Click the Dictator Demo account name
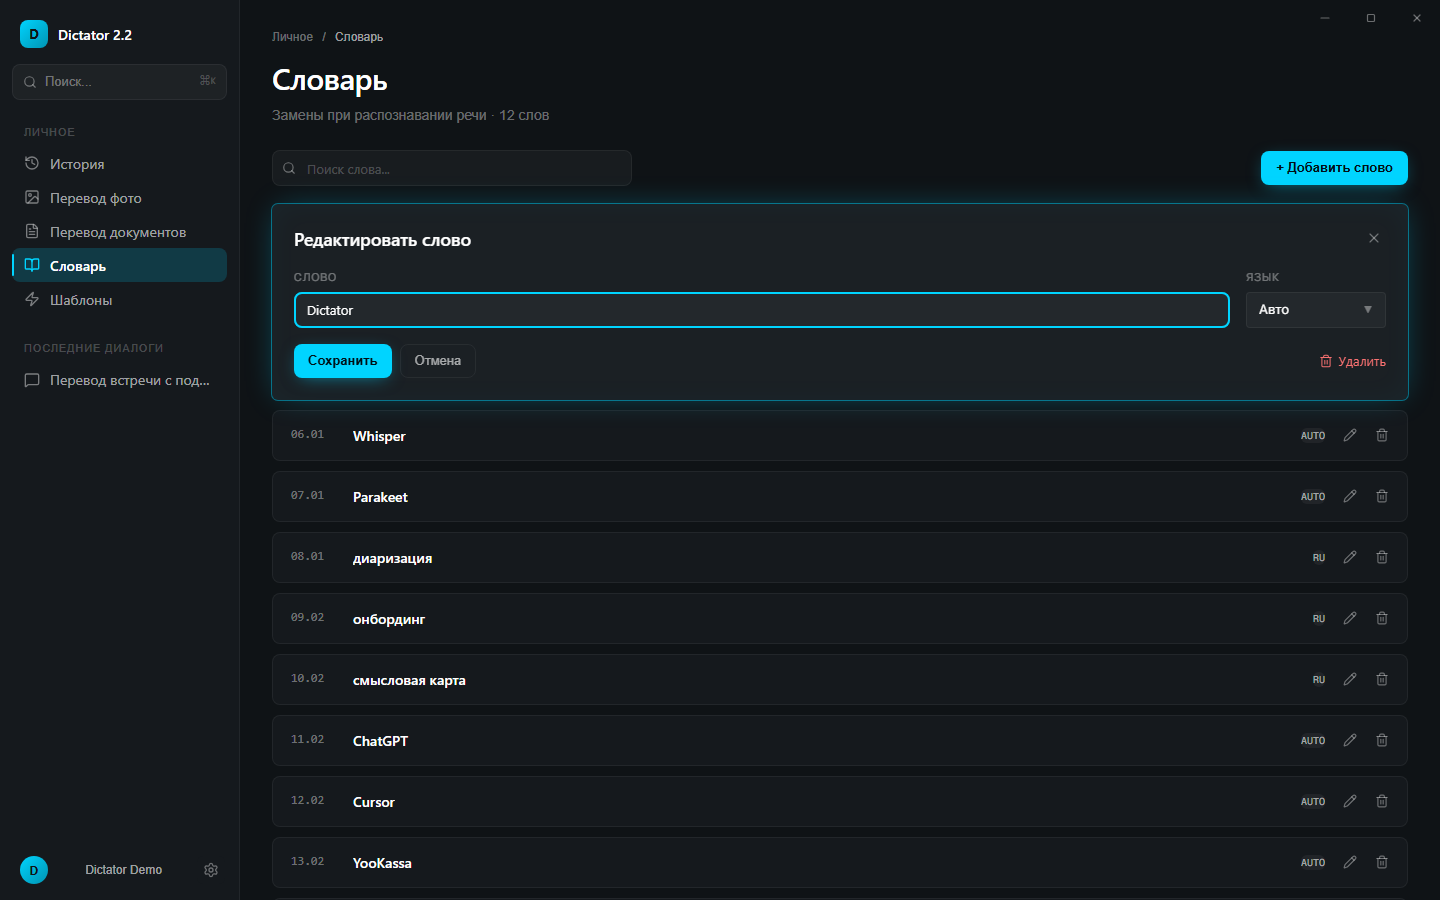This screenshot has height=900, width=1440. click(124, 870)
